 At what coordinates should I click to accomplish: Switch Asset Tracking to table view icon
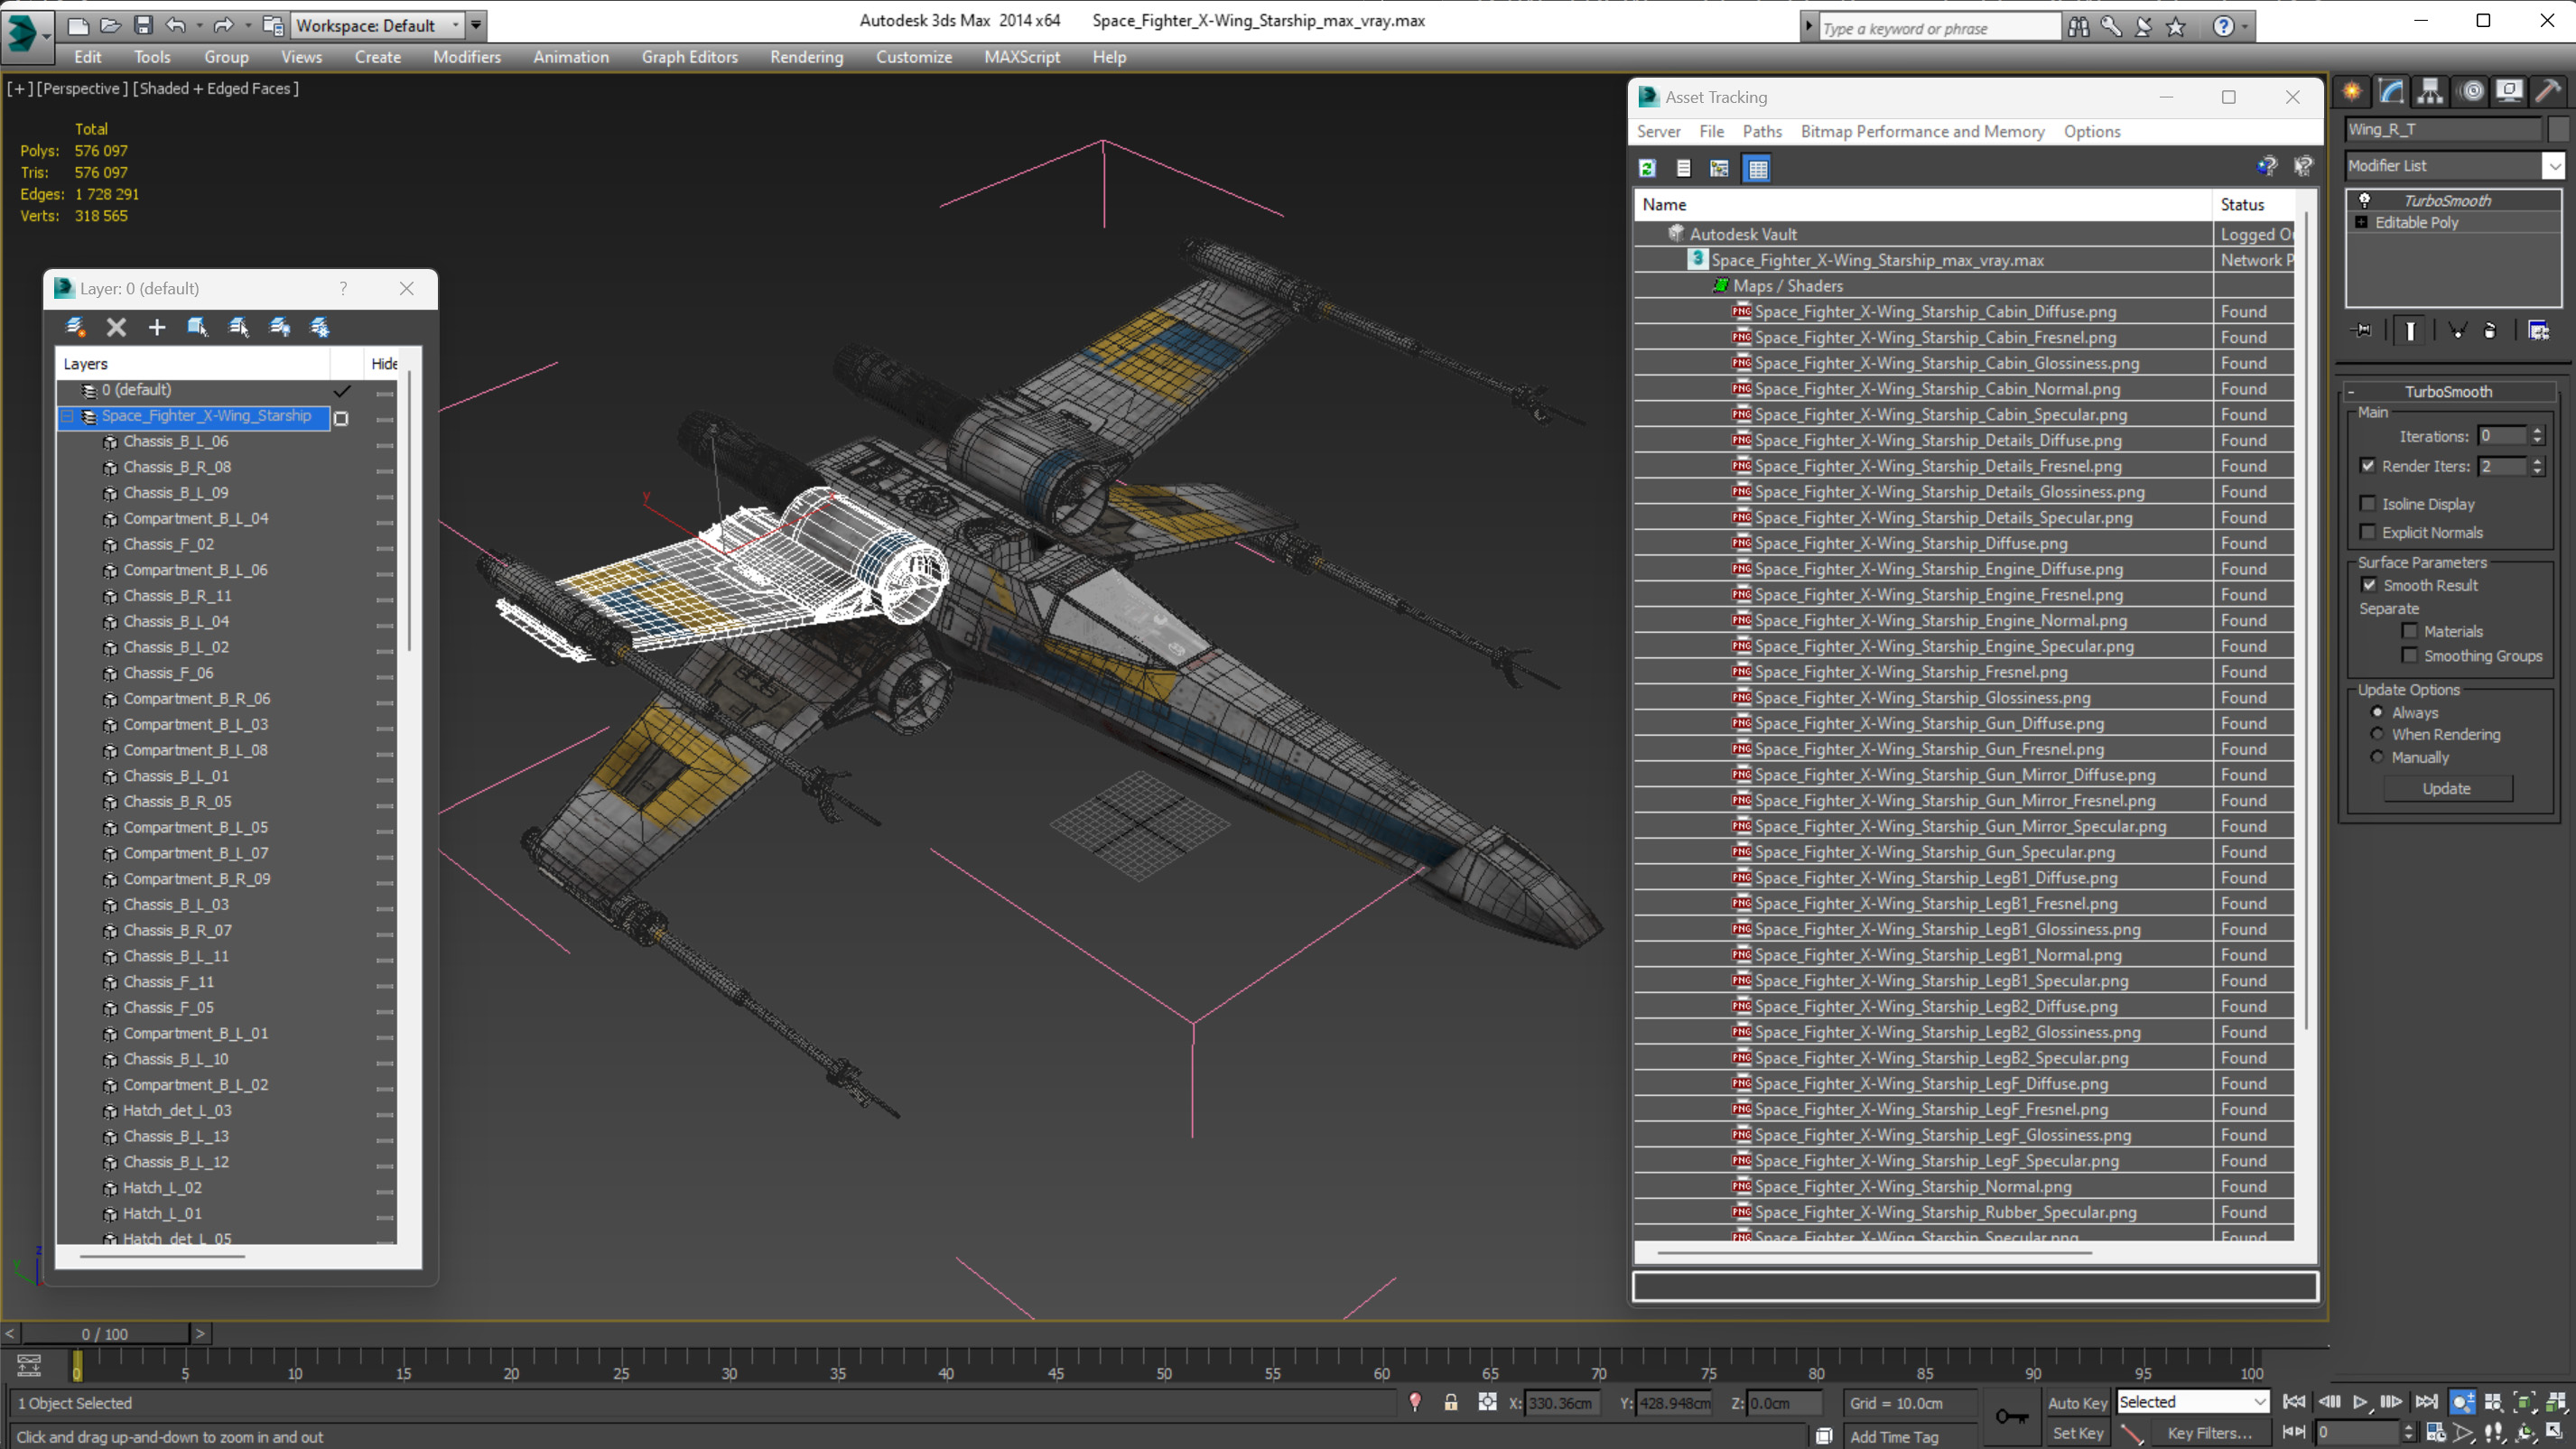tap(1757, 169)
